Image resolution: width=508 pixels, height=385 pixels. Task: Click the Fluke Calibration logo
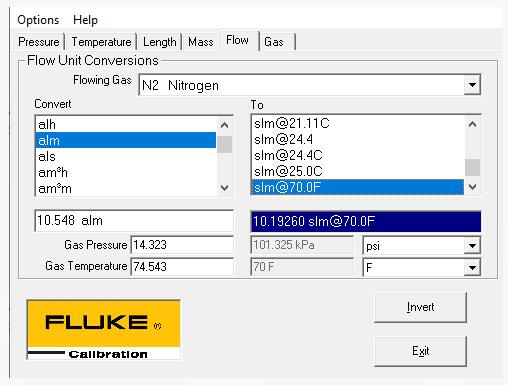pos(104,330)
